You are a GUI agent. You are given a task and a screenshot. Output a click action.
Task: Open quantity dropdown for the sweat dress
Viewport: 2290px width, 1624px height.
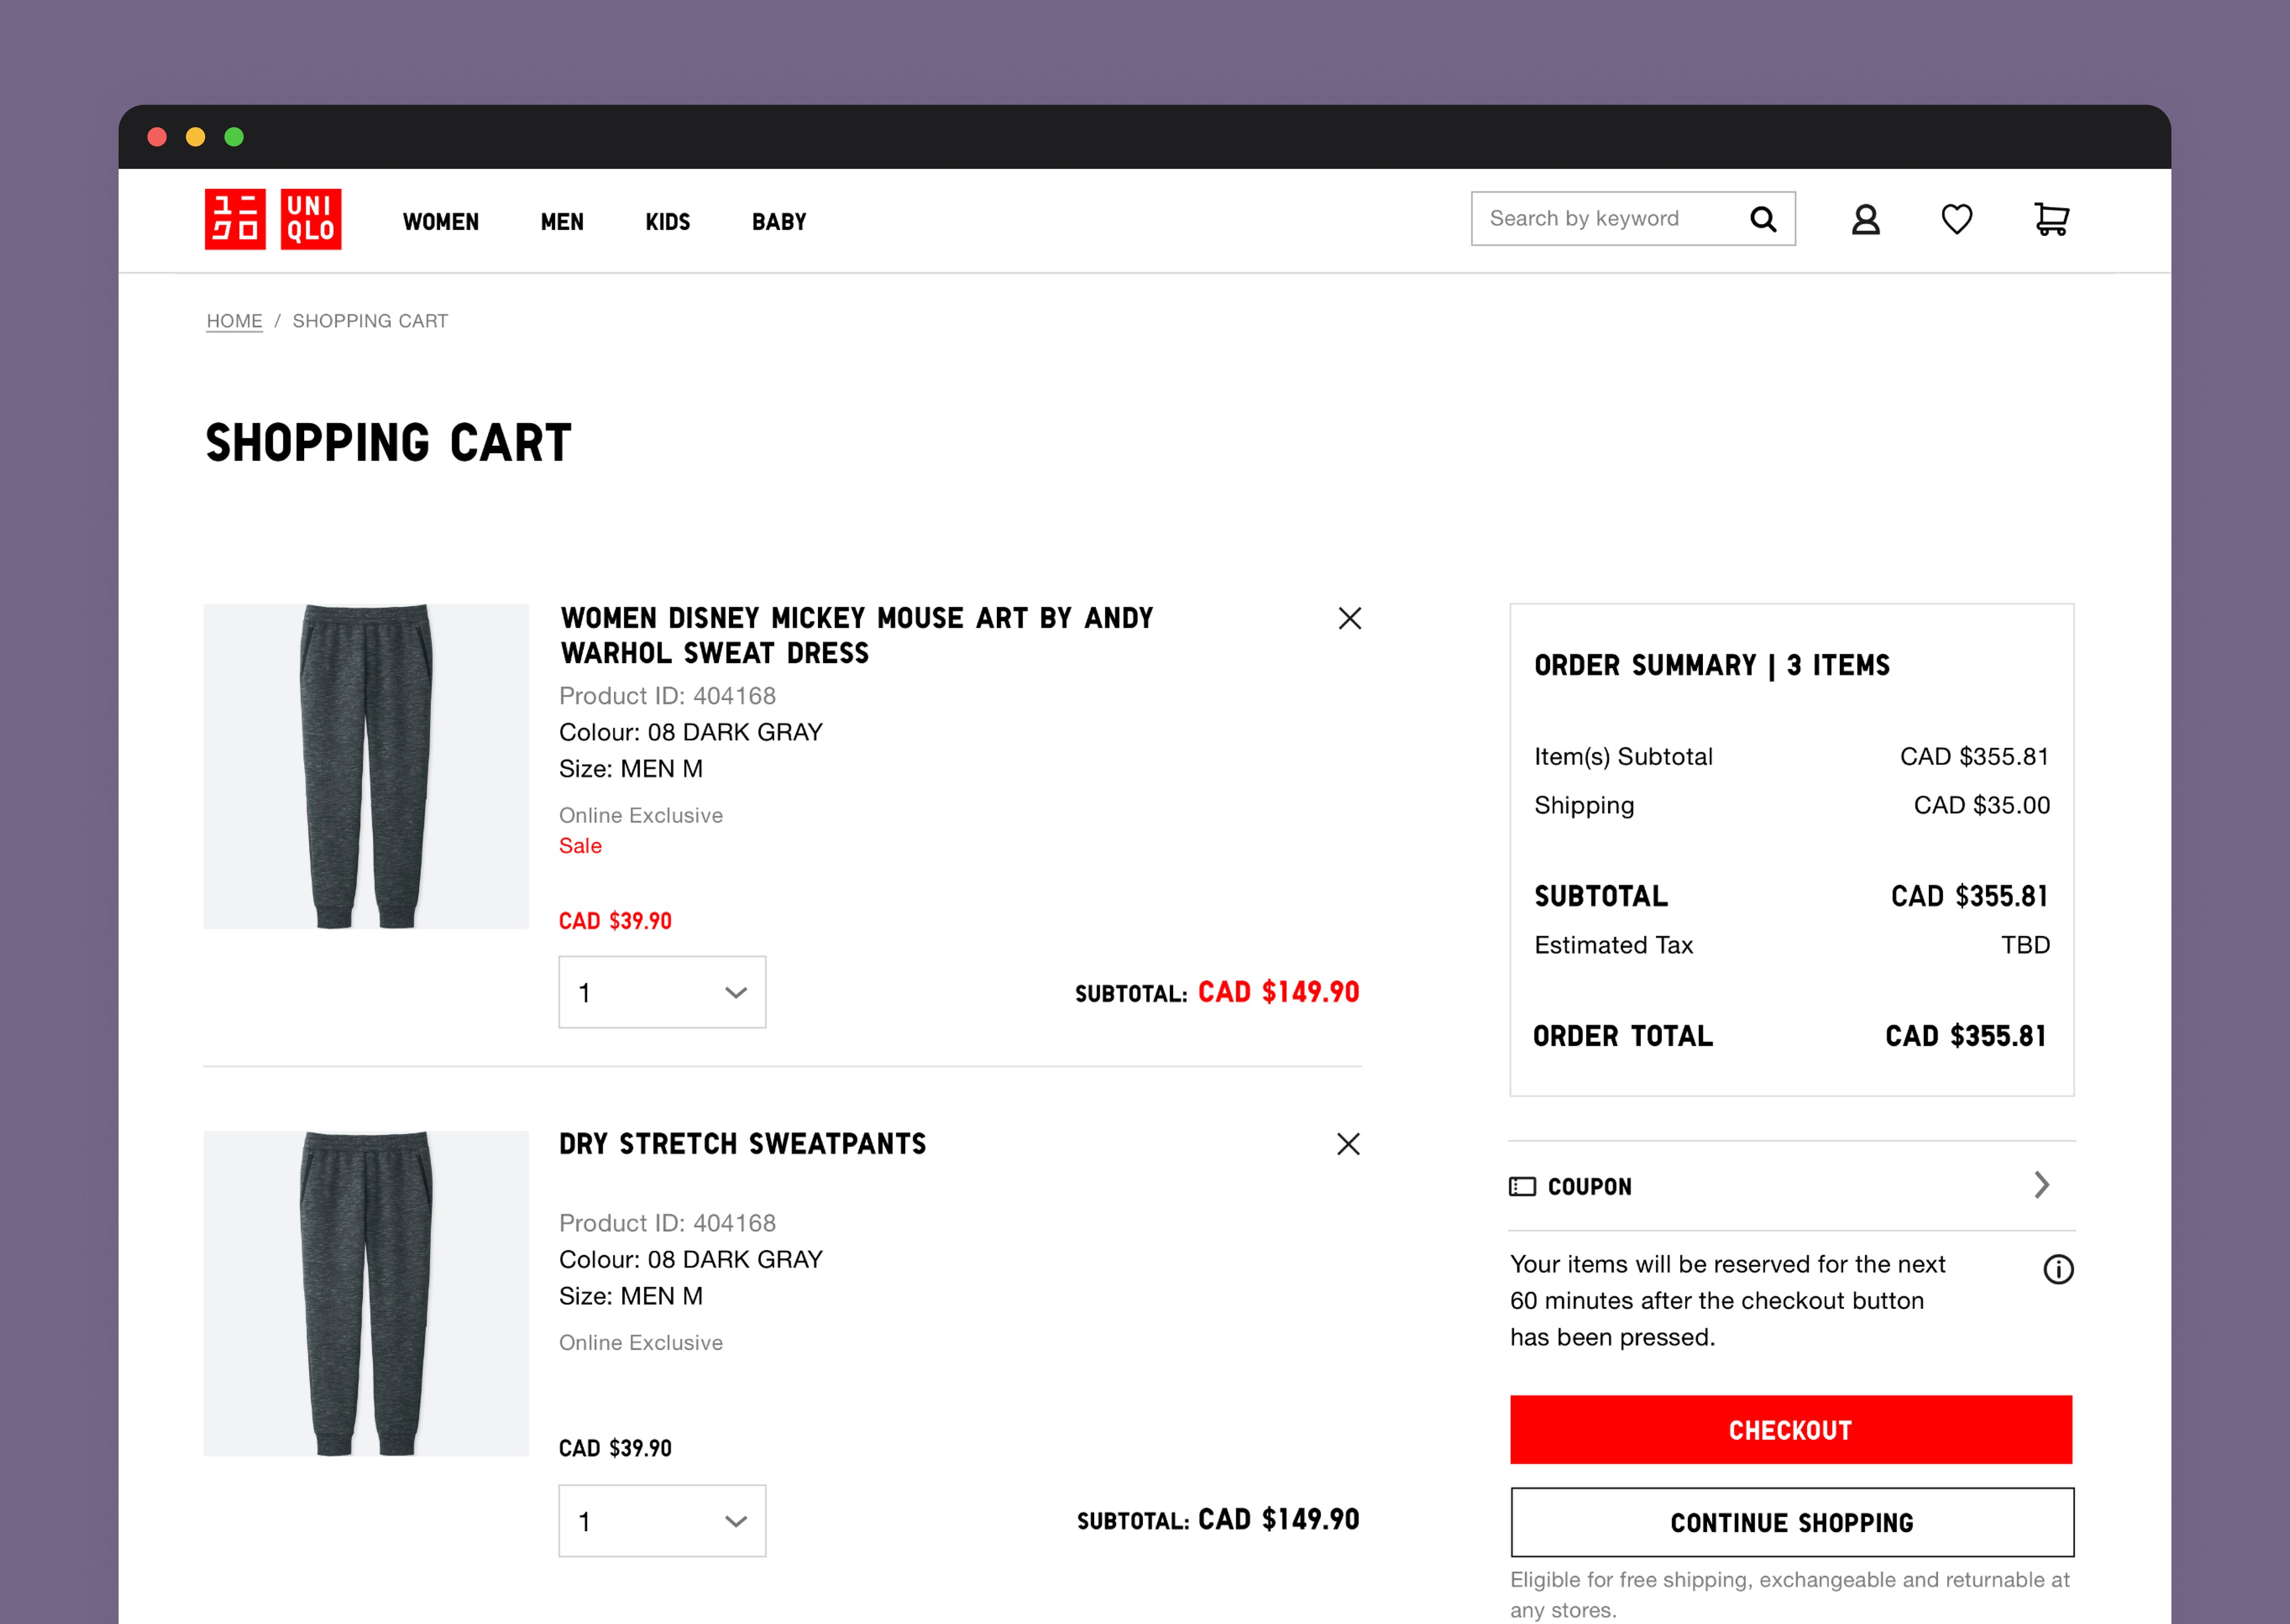[x=662, y=992]
